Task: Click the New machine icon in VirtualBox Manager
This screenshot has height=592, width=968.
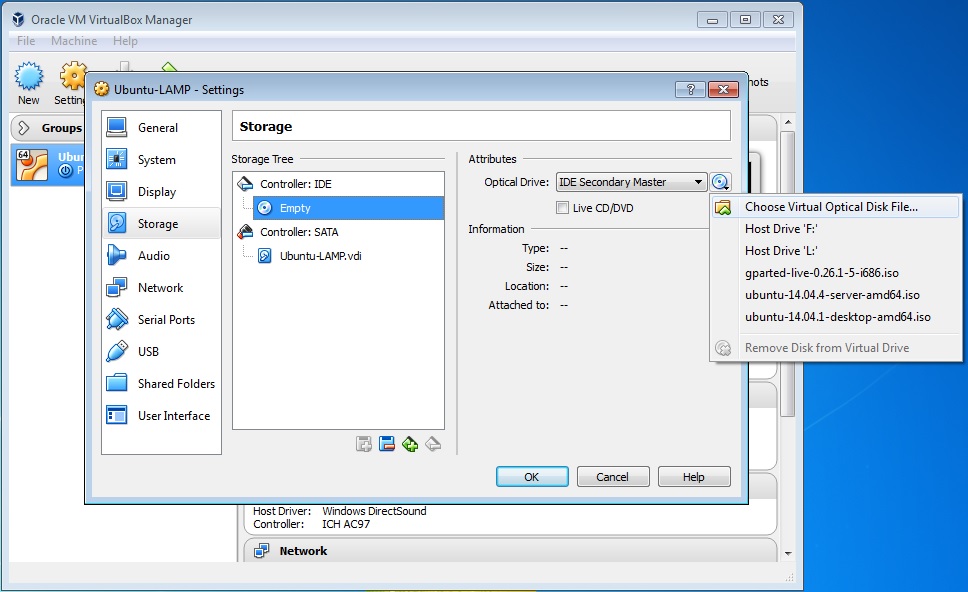Action: 28,77
